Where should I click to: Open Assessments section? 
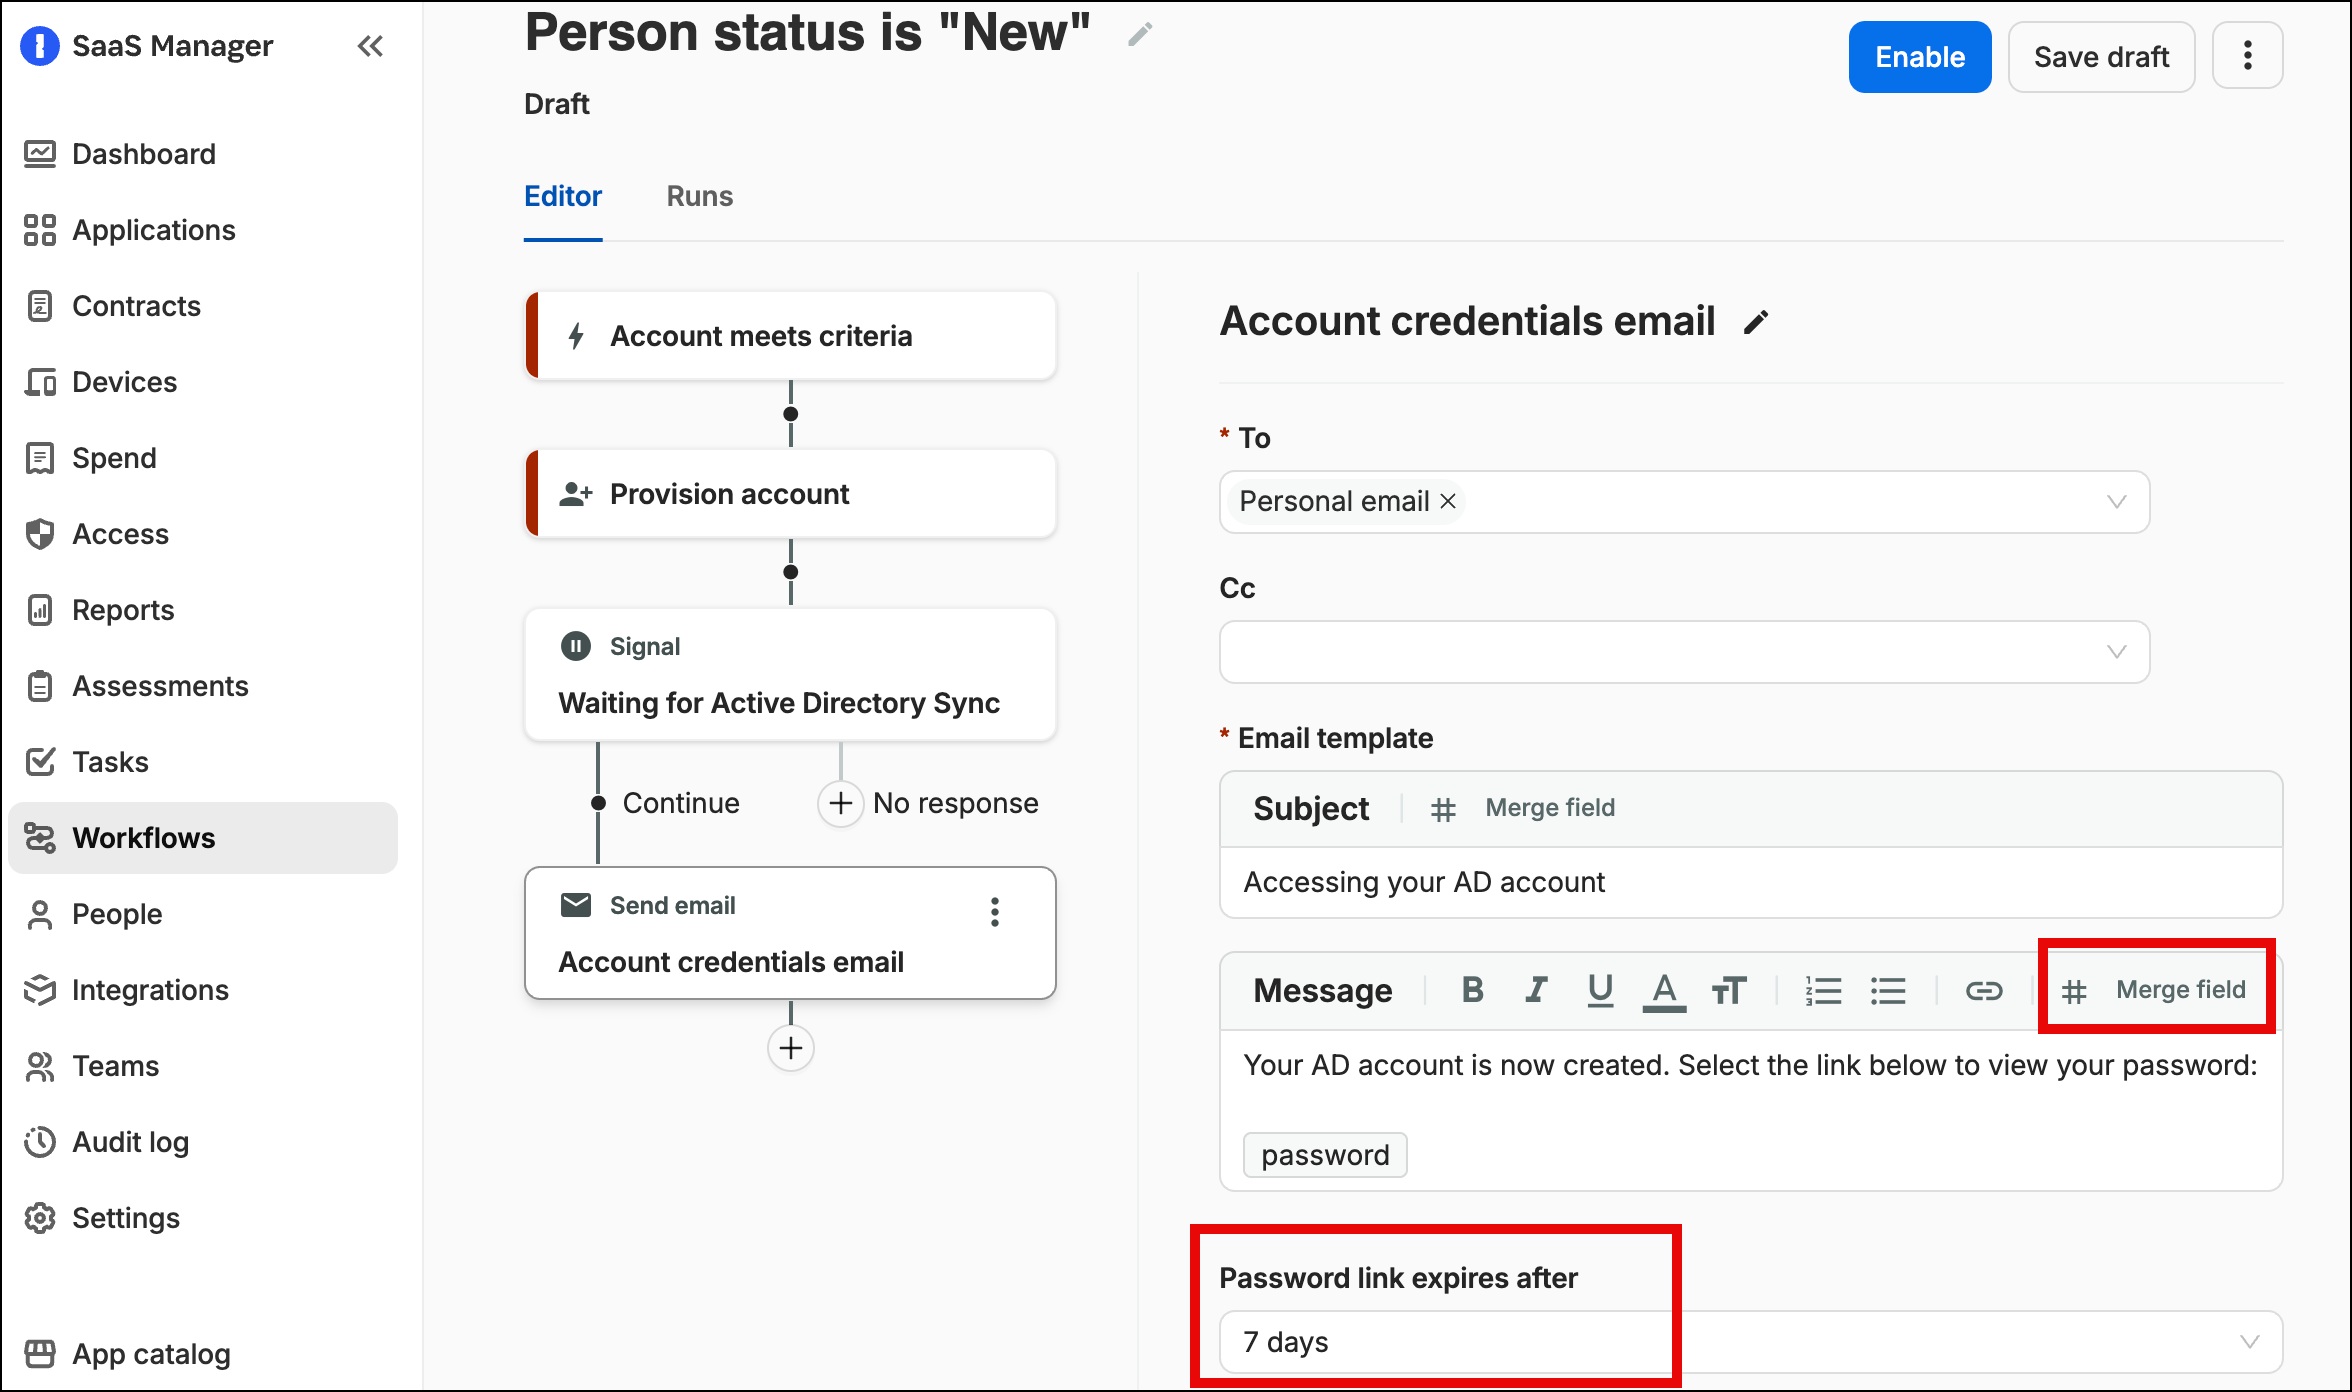click(203, 686)
